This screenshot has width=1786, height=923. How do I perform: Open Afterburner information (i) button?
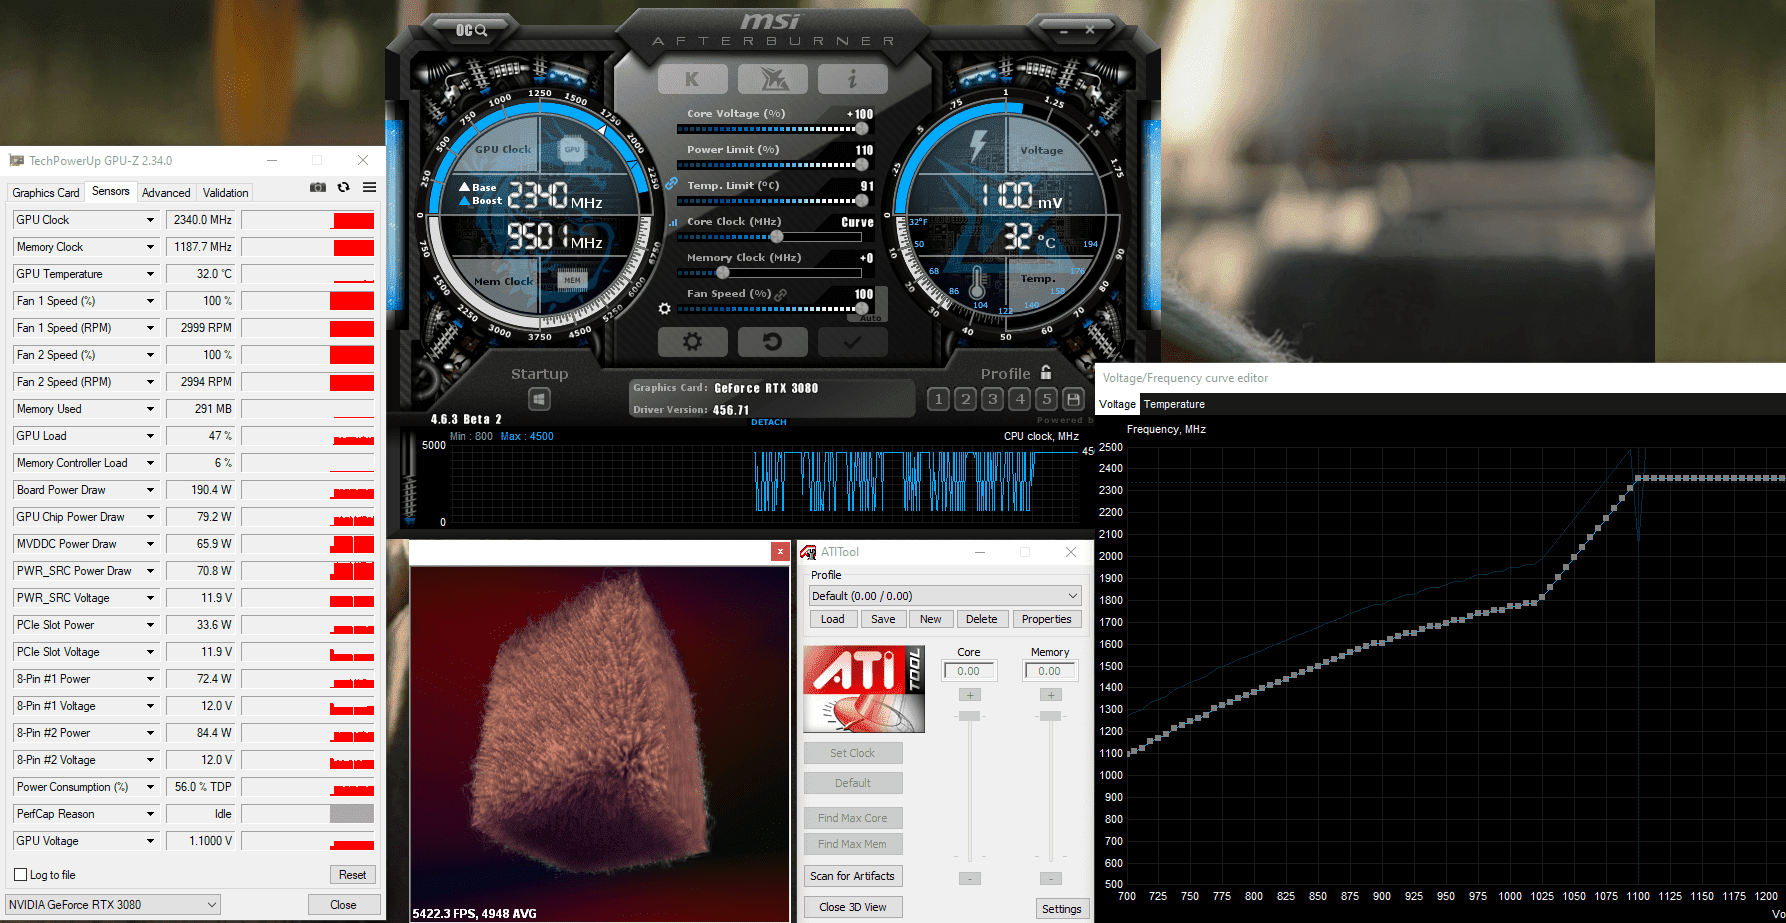852,79
